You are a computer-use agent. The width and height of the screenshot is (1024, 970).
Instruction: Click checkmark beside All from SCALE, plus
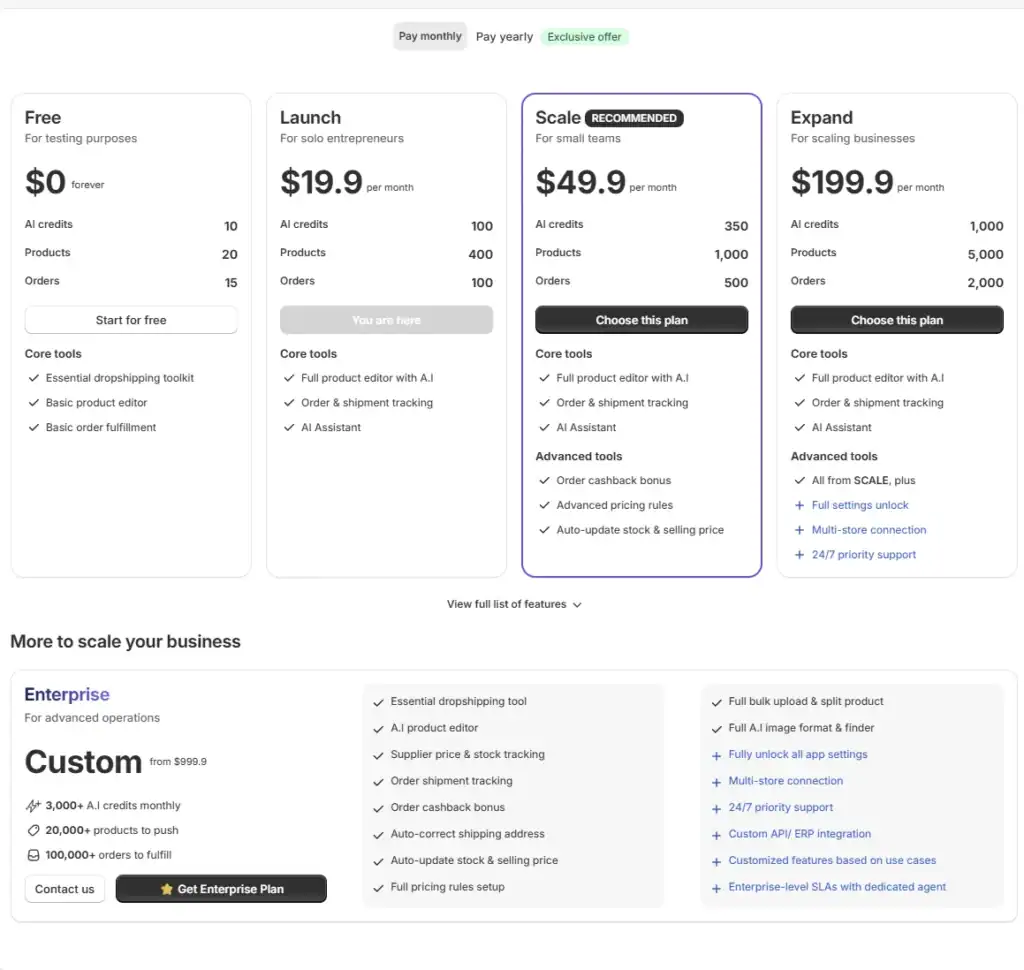pyautogui.click(x=799, y=480)
